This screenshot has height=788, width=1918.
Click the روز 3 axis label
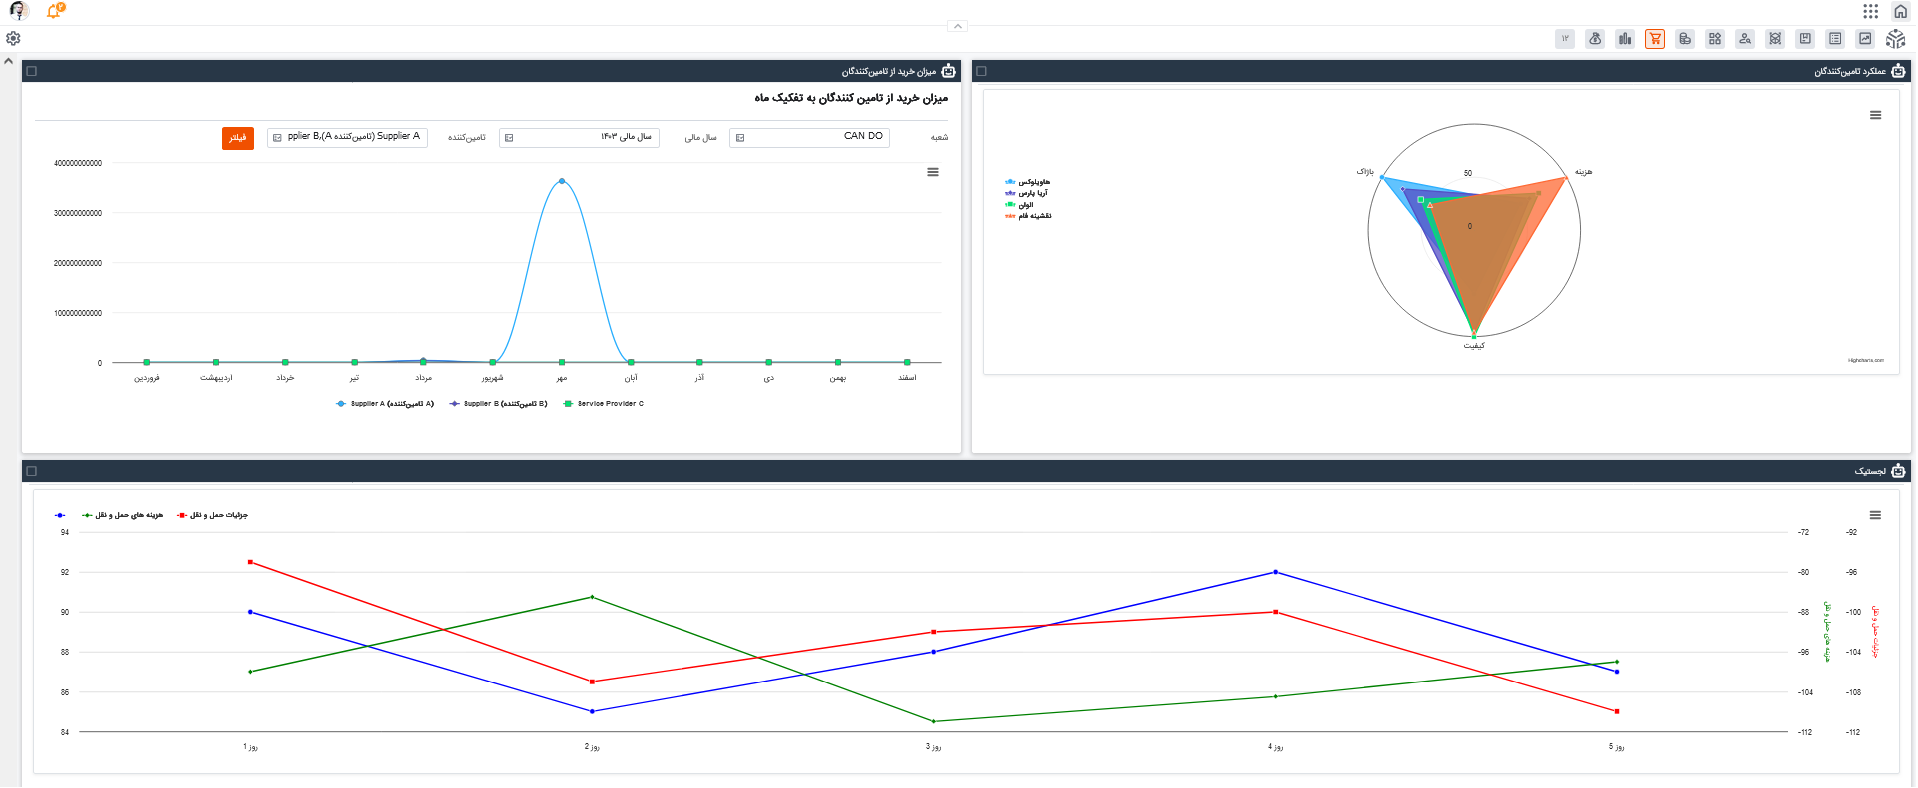coord(933,747)
